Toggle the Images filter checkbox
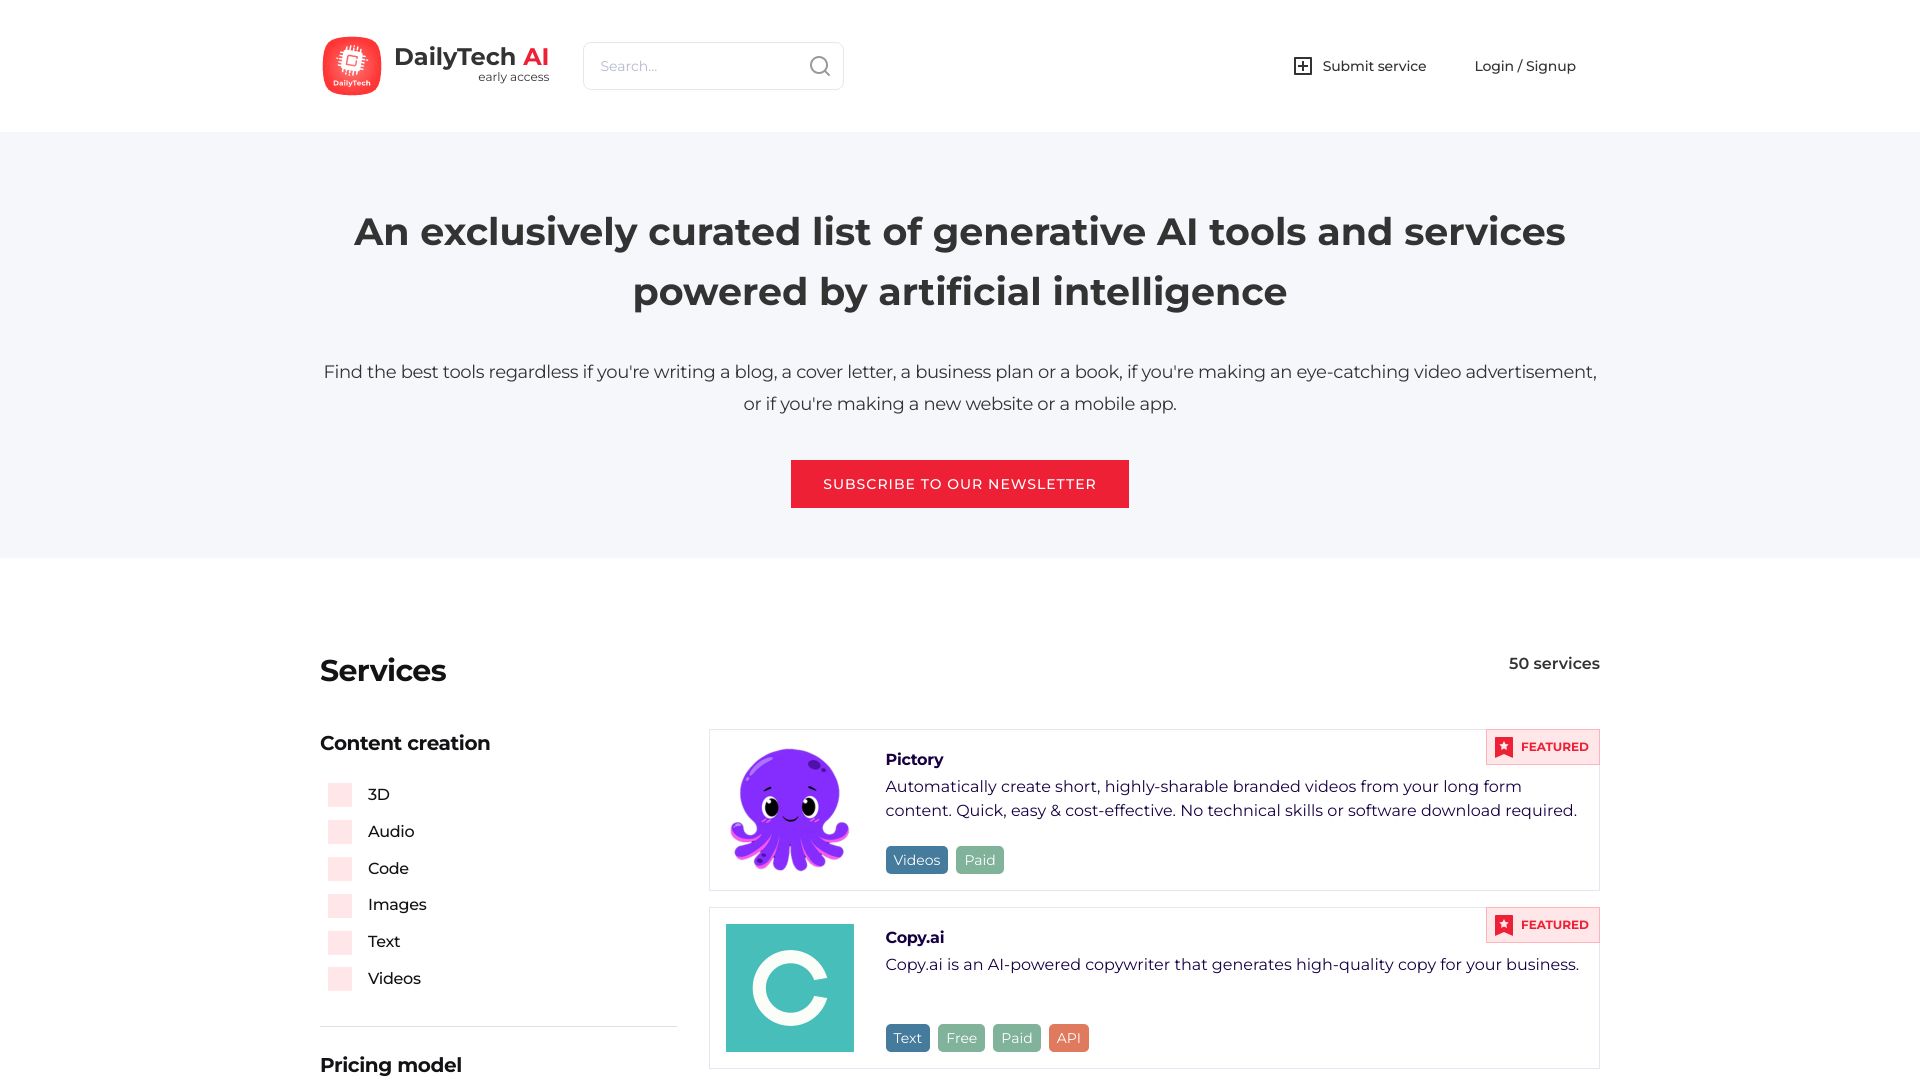The width and height of the screenshot is (1920, 1080). click(340, 905)
